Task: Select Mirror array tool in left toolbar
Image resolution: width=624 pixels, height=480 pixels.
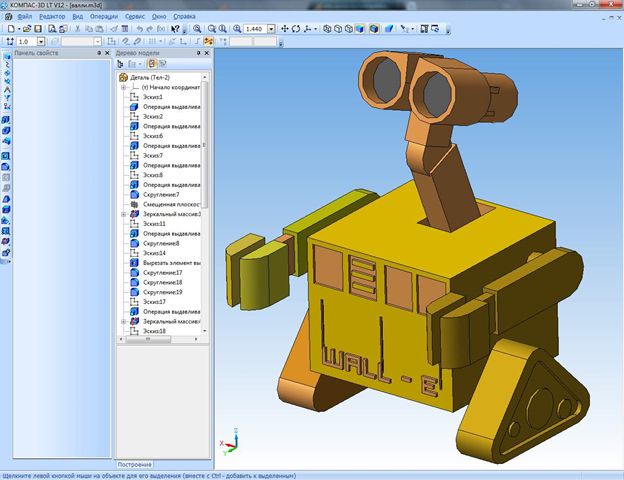Action: 6,242
